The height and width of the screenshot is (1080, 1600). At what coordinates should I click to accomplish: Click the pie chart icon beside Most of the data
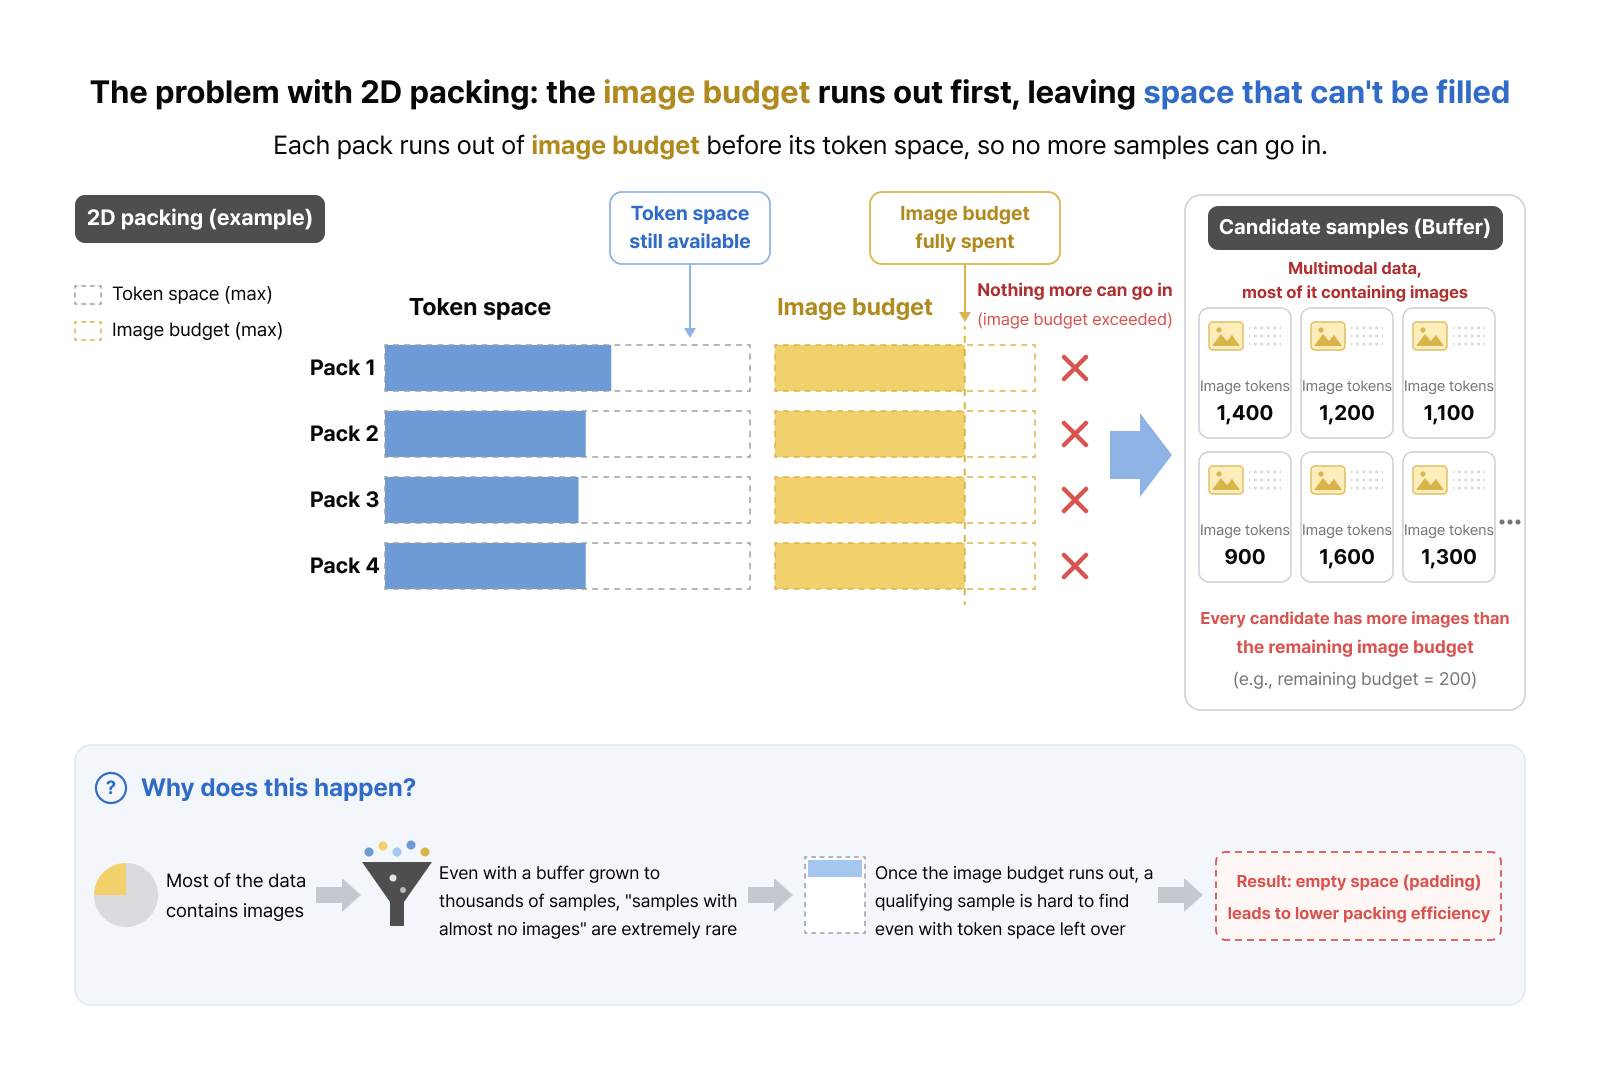click(126, 895)
